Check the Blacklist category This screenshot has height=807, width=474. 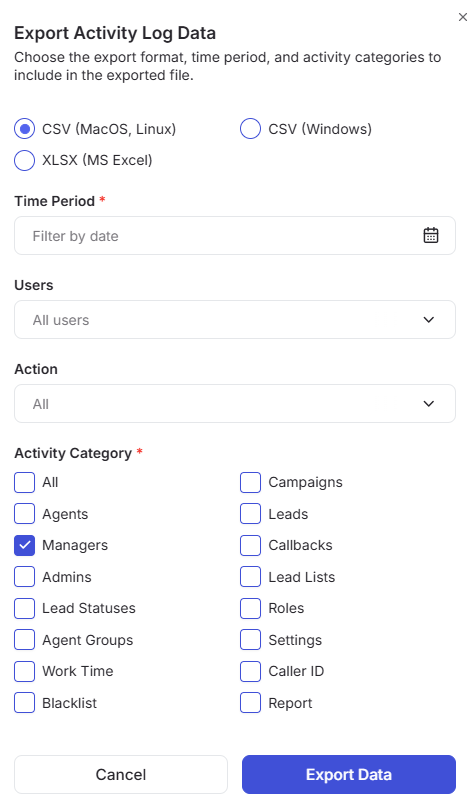[x=24, y=703]
